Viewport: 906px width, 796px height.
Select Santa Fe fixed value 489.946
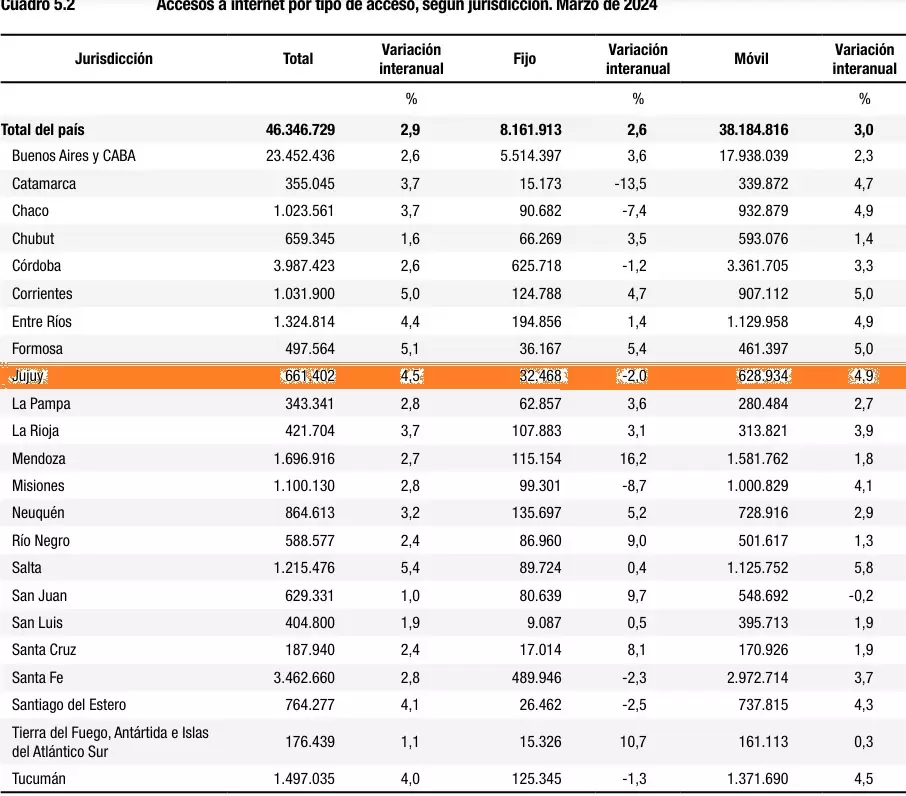coord(536,678)
